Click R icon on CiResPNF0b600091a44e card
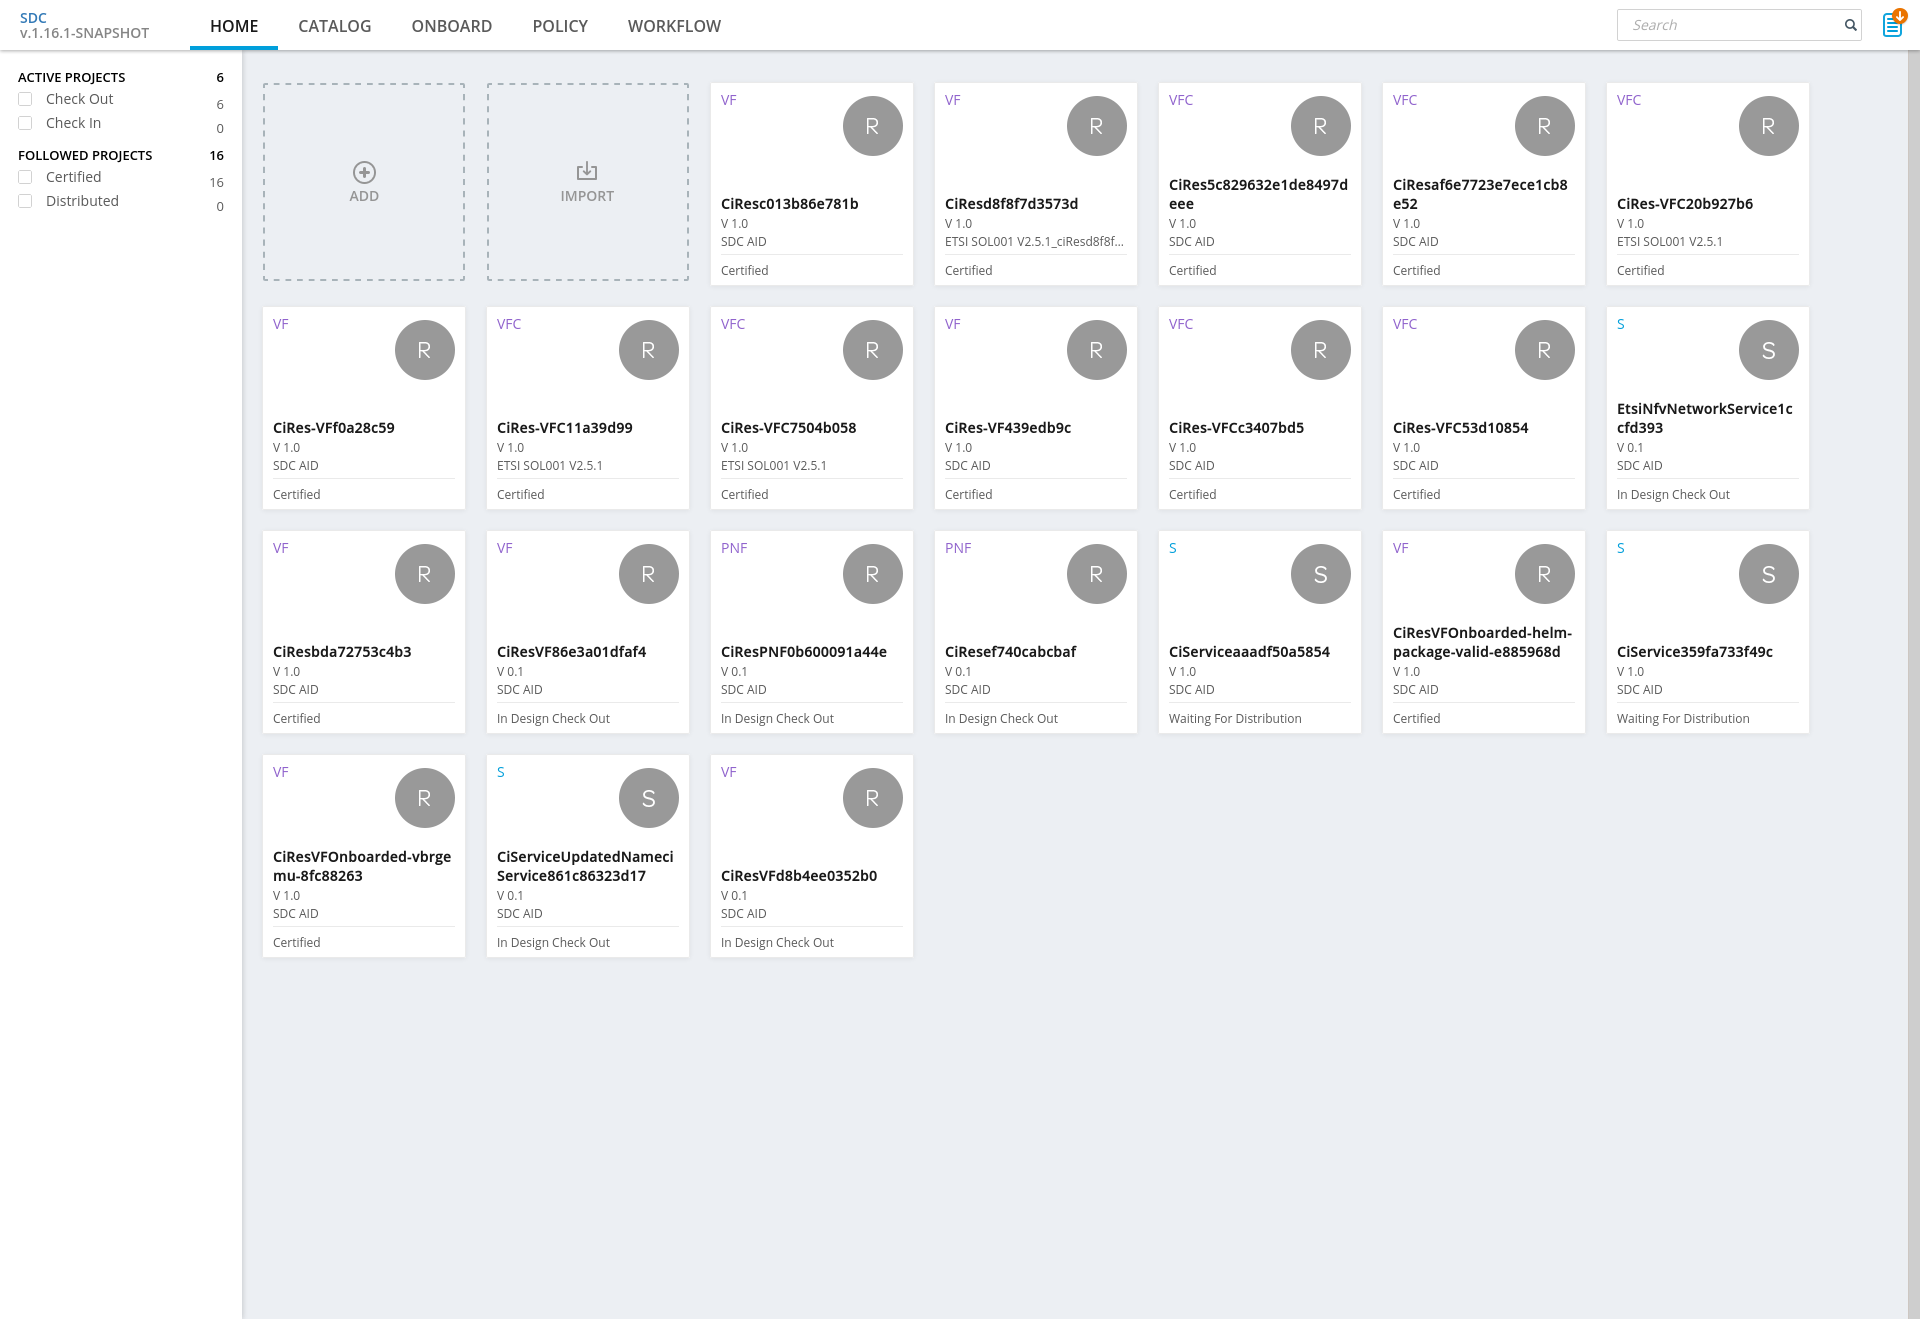 [872, 574]
